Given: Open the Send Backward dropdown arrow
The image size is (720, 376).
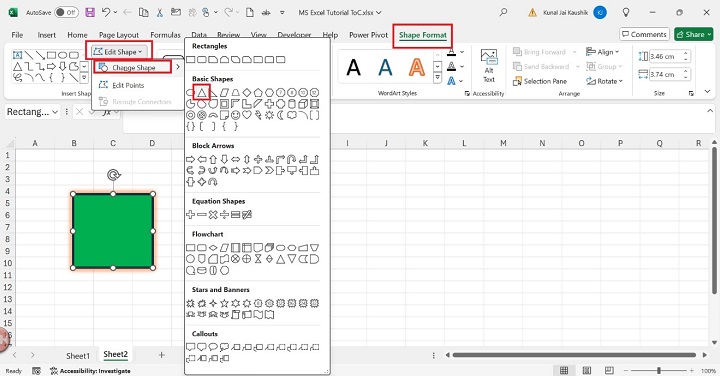Looking at the screenshot, I should tap(578, 67).
